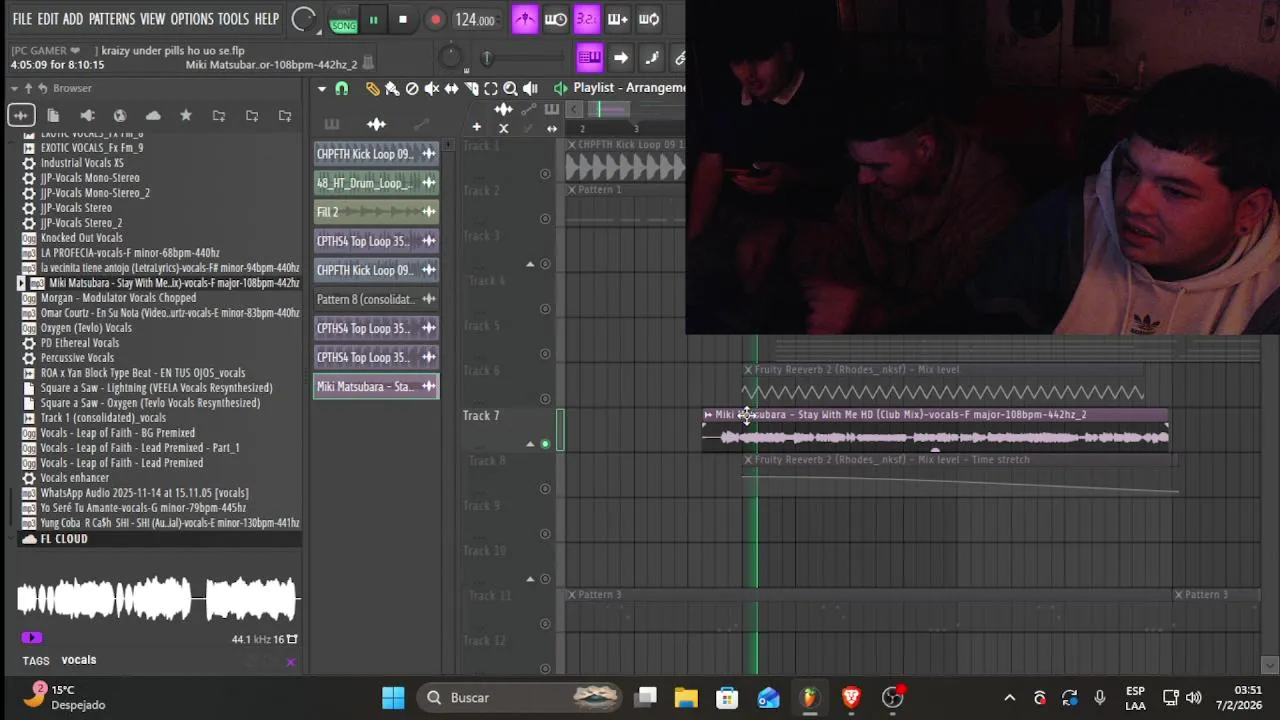This screenshot has height=720, width=1280.
Task: Select the Playback speaker tool in Playlist
Action: point(530,88)
